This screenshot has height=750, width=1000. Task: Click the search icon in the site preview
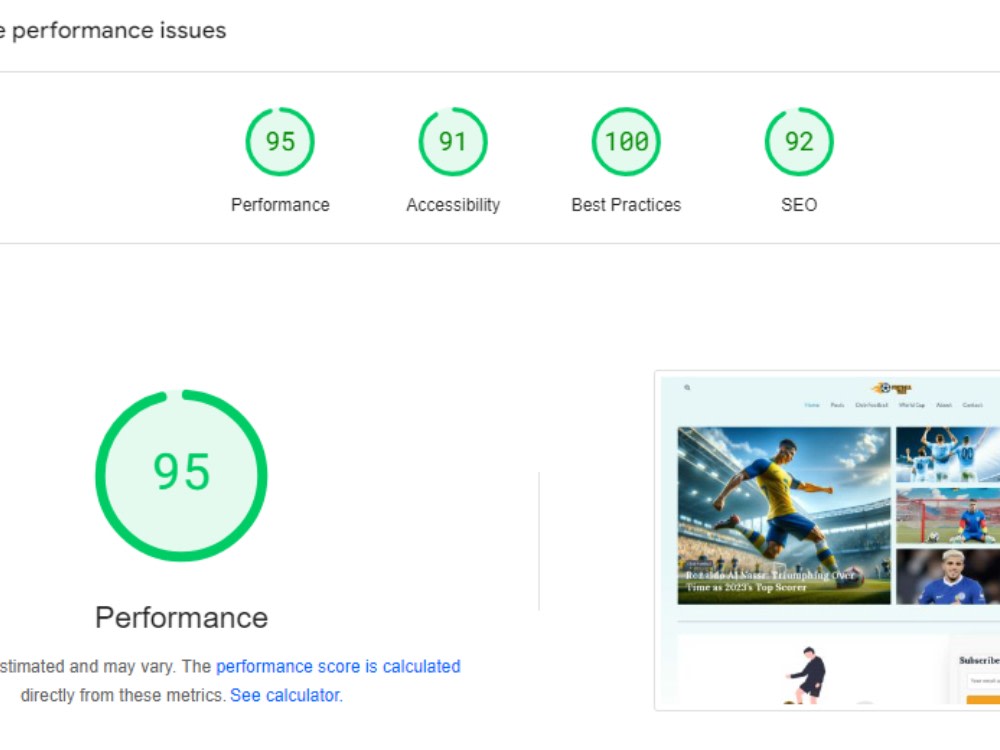coord(687,387)
